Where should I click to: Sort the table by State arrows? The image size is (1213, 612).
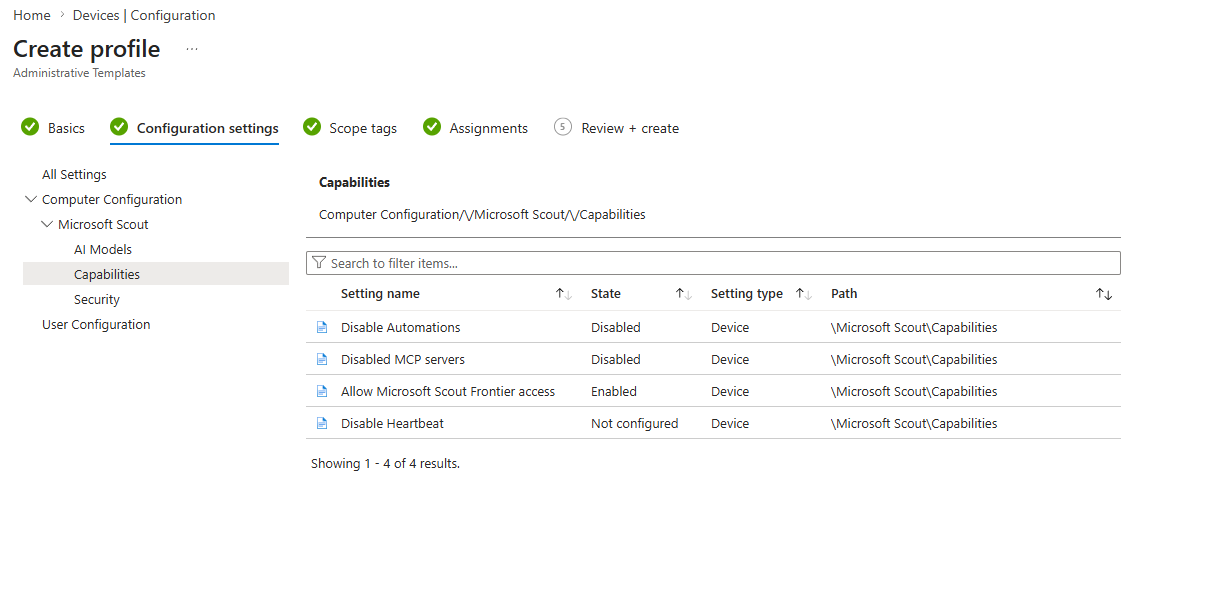pyautogui.click(x=684, y=294)
